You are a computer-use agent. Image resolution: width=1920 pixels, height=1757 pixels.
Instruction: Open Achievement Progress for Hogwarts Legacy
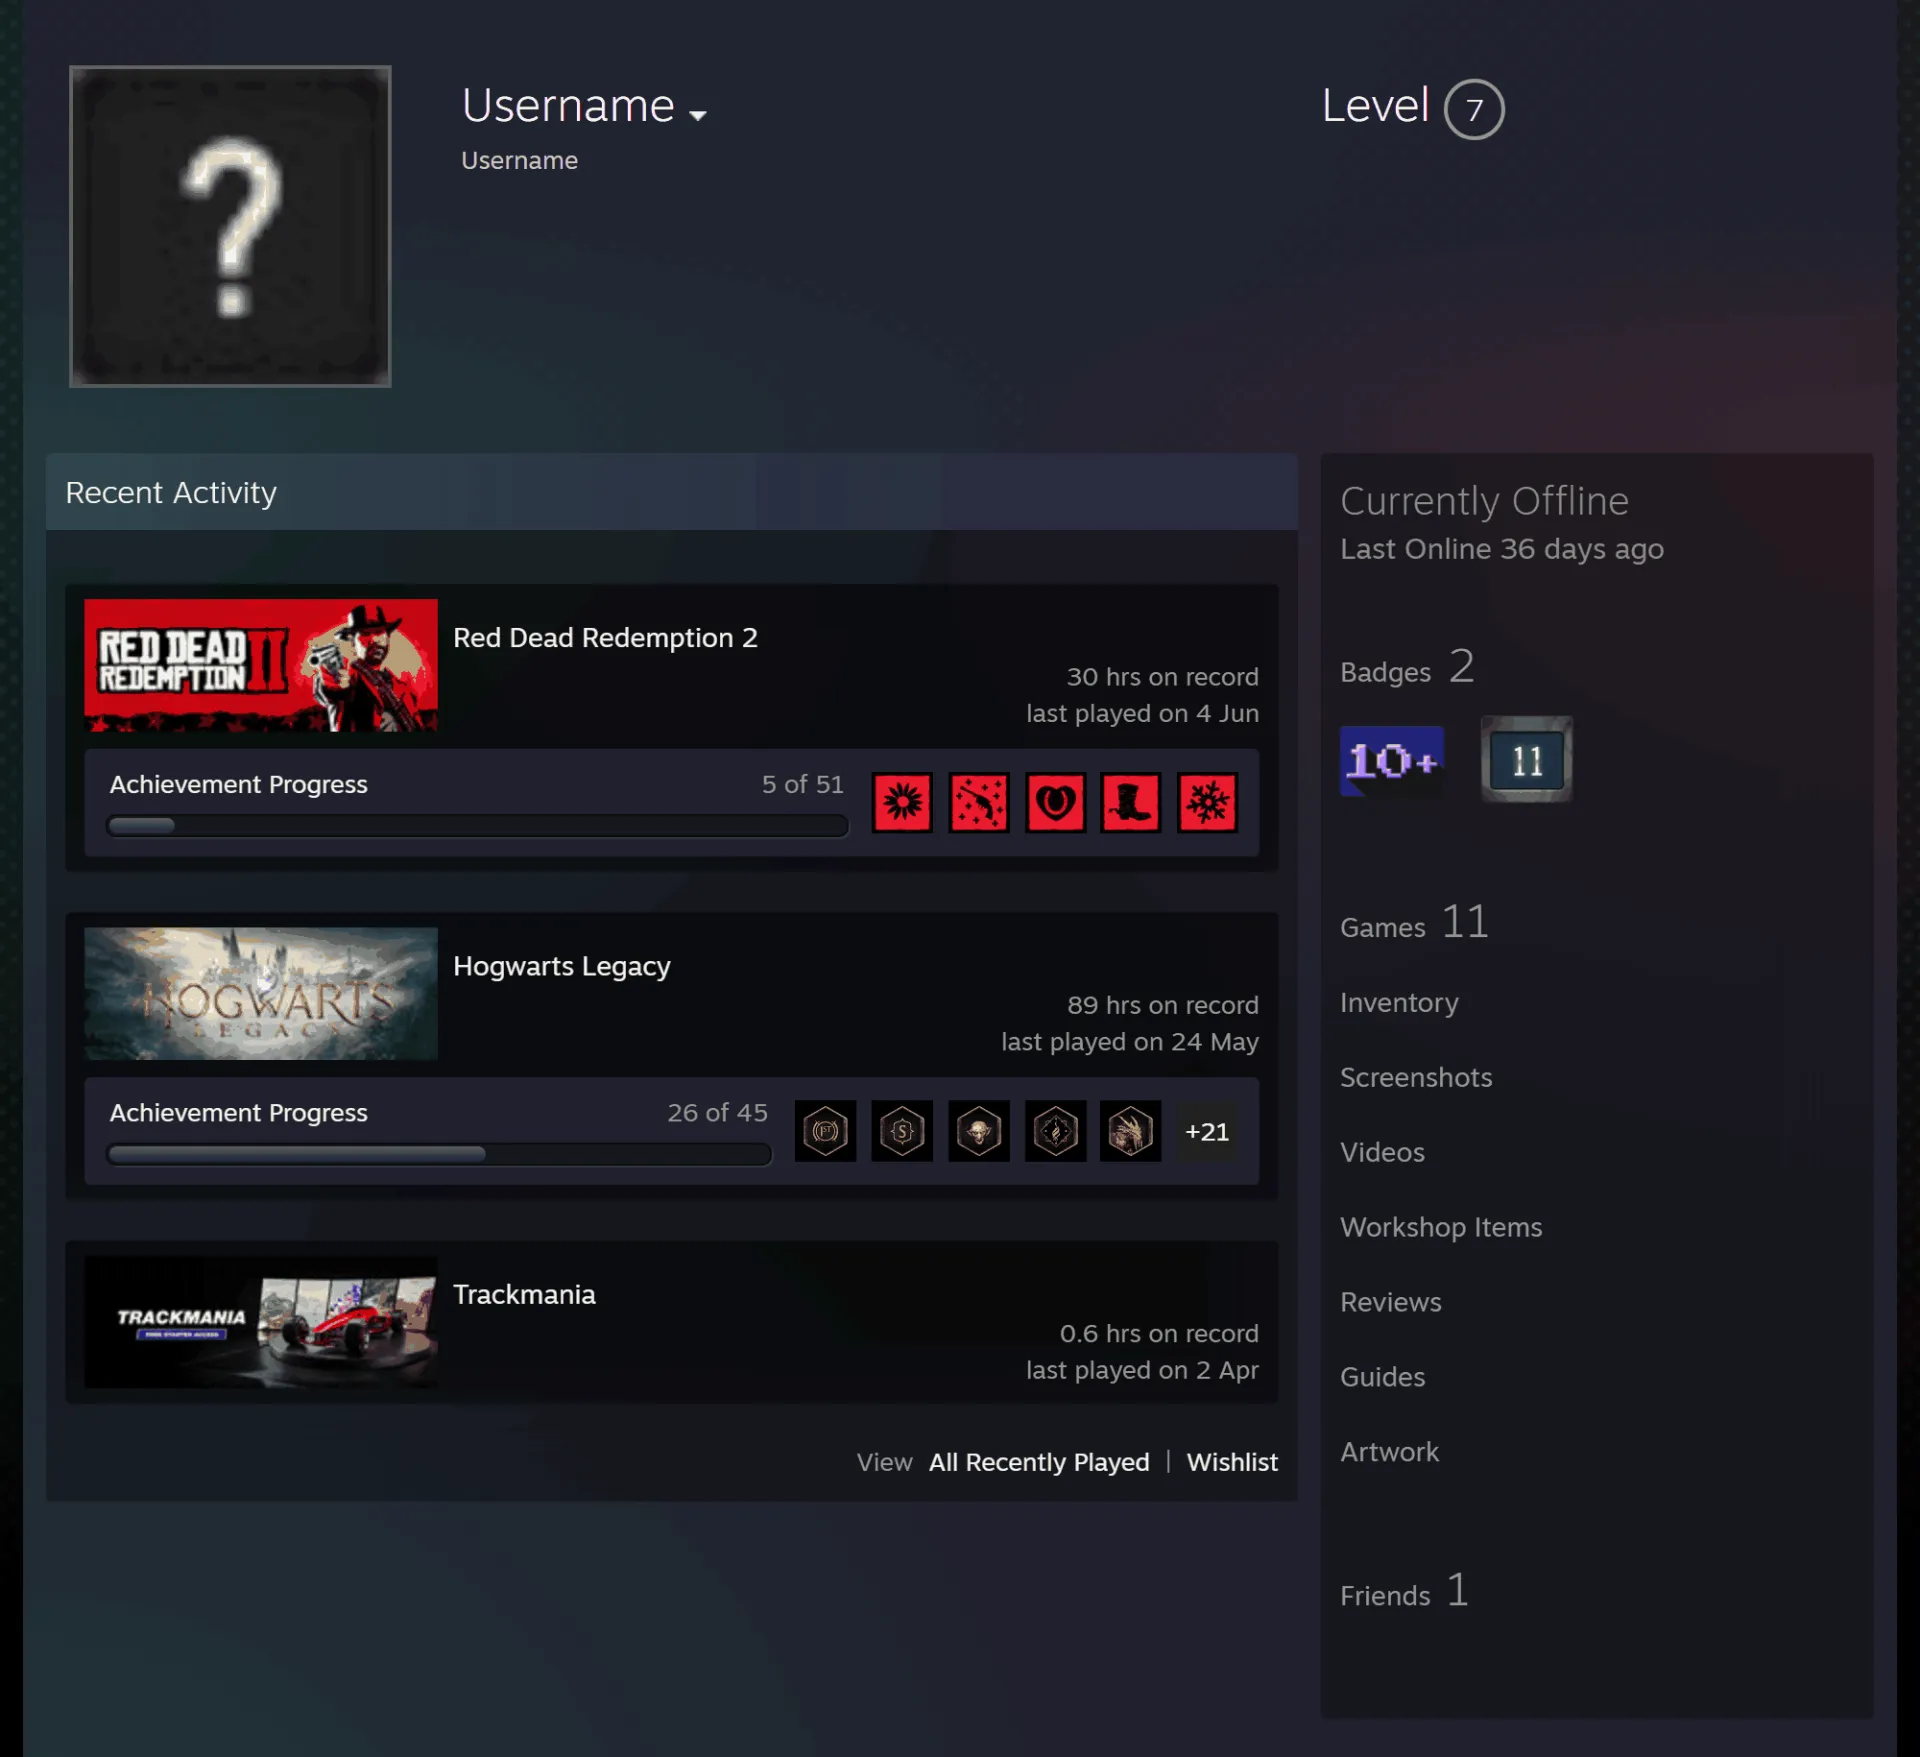click(x=238, y=1112)
